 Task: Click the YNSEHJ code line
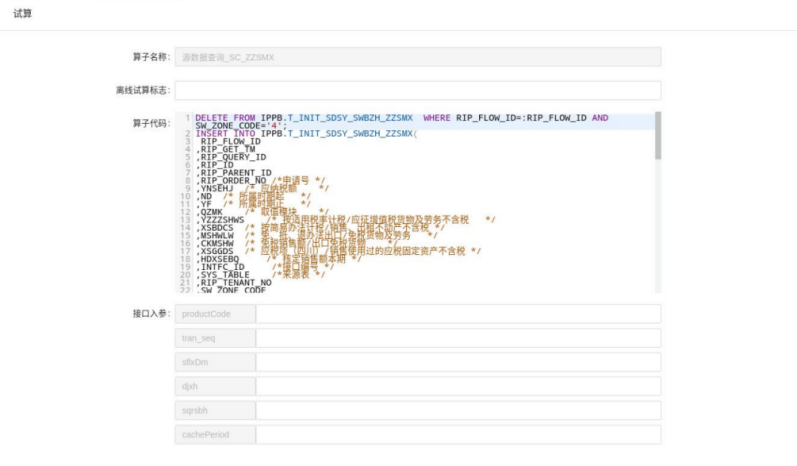262,189
